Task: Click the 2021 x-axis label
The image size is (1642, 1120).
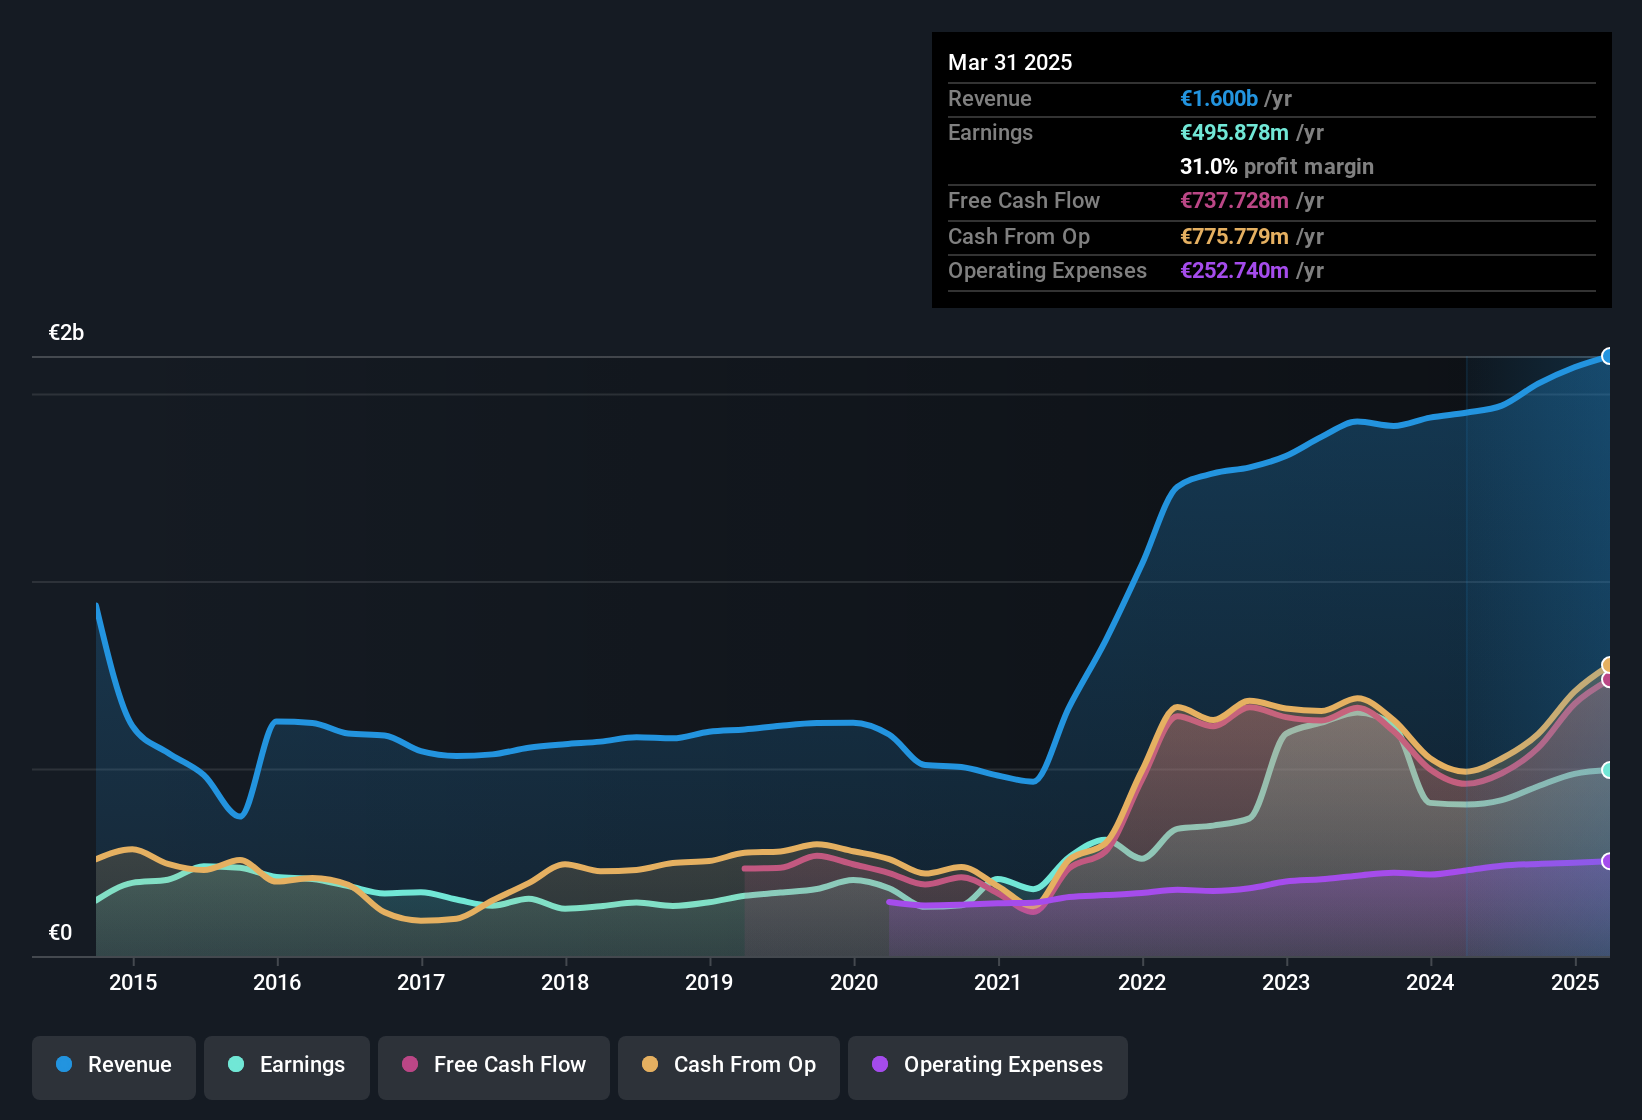Action: 998,982
